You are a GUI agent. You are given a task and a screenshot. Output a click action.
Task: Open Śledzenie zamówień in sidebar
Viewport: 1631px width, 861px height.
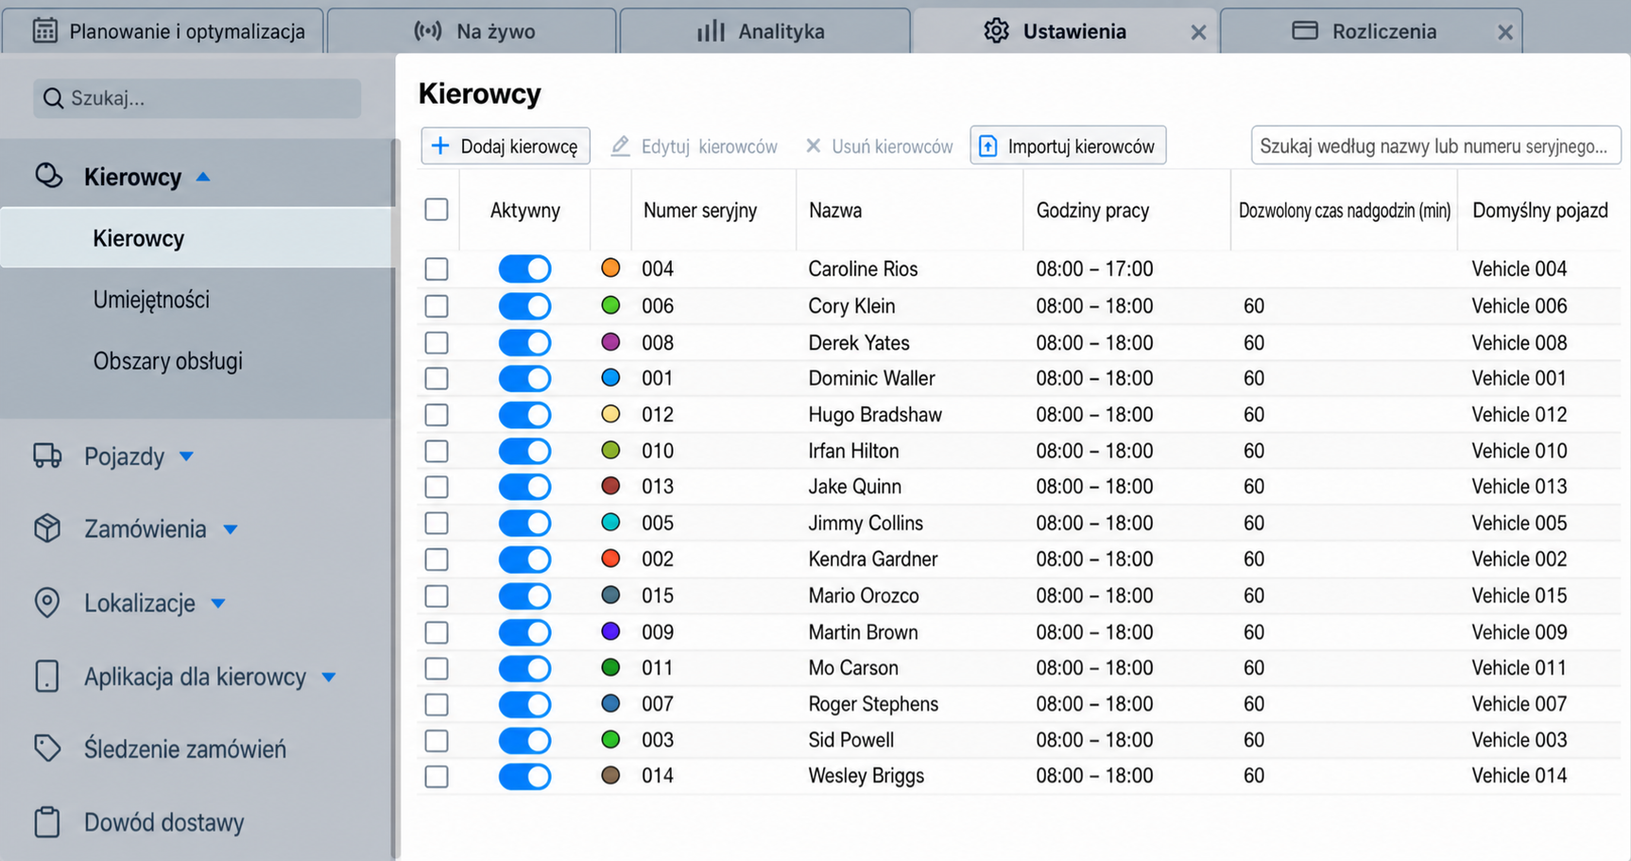pyautogui.click(x=185, y=749)
